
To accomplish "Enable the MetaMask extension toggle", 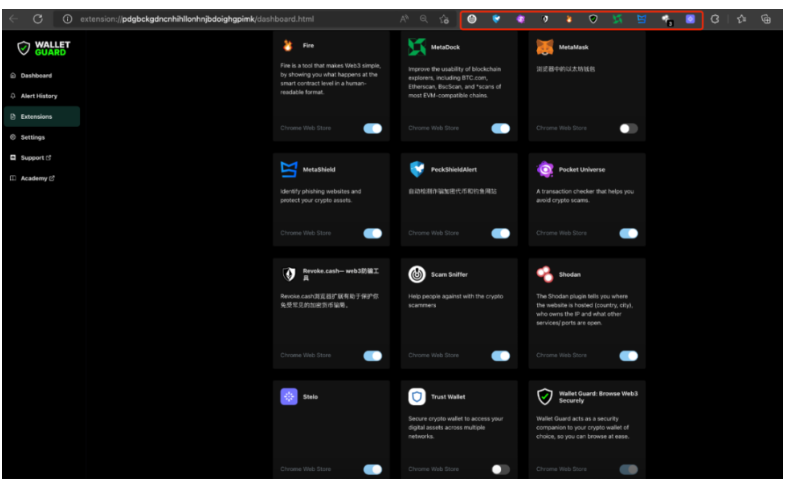I will tap(629, 128).
